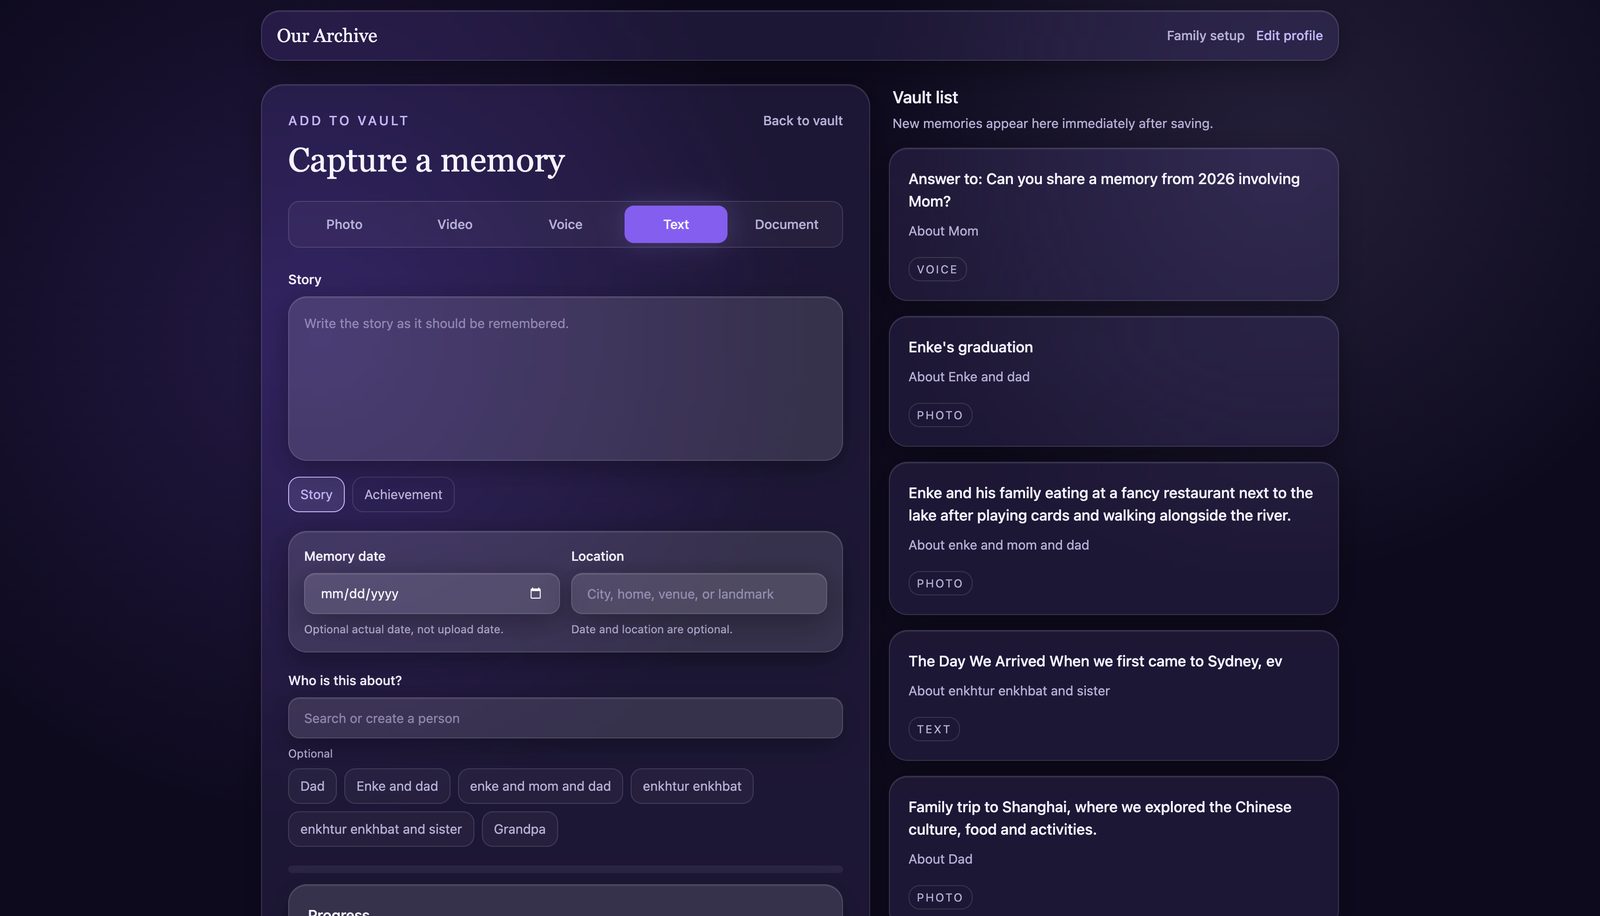Click the Our Archive logo title
This screenshot has height=916, width=1600.
click(327, 35)
